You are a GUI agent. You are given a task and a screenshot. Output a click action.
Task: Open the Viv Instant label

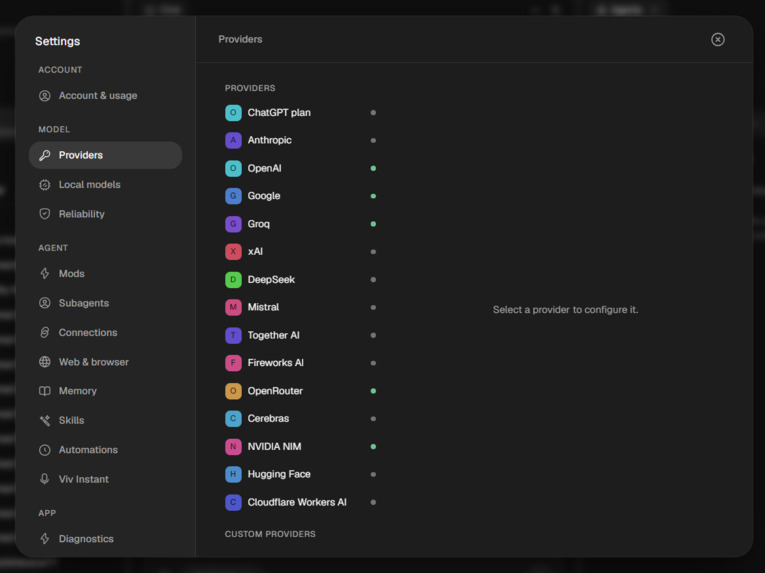pos(84,479)
